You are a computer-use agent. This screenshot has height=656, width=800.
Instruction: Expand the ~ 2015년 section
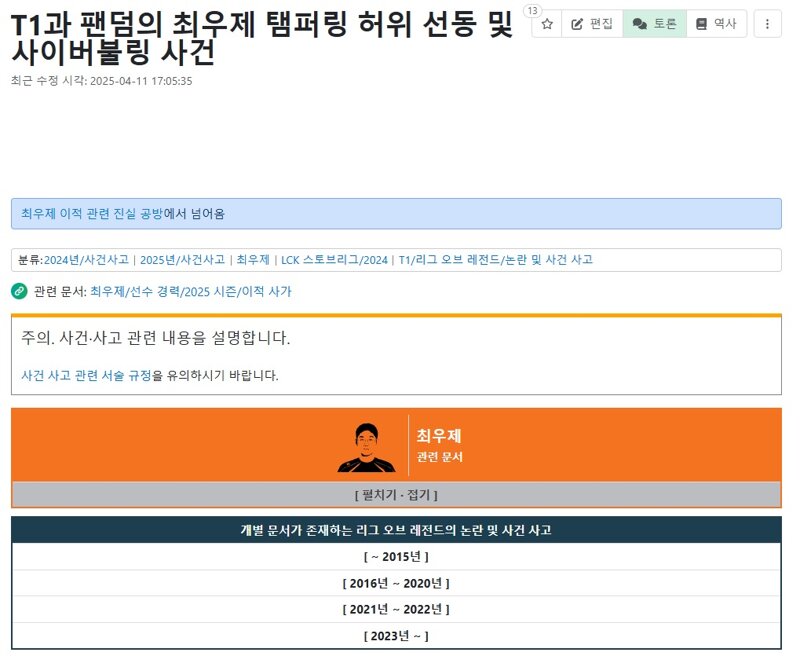click(x=396, y=557)
